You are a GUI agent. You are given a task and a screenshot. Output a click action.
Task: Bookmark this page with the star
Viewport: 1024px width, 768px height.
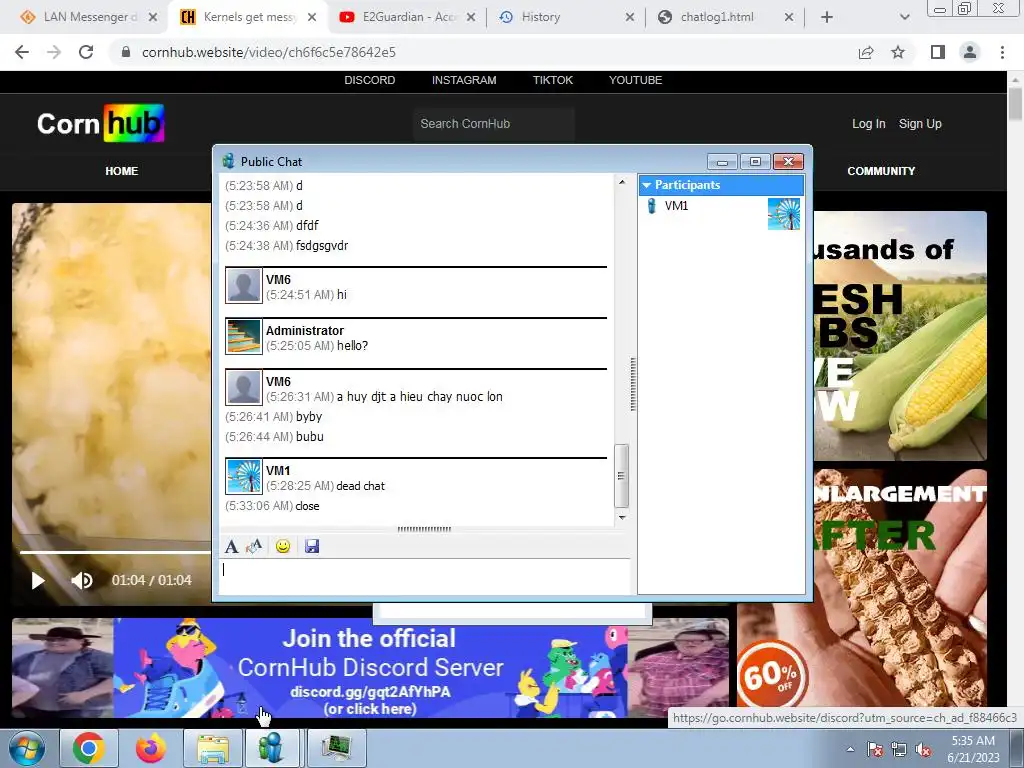coord(898,52)
